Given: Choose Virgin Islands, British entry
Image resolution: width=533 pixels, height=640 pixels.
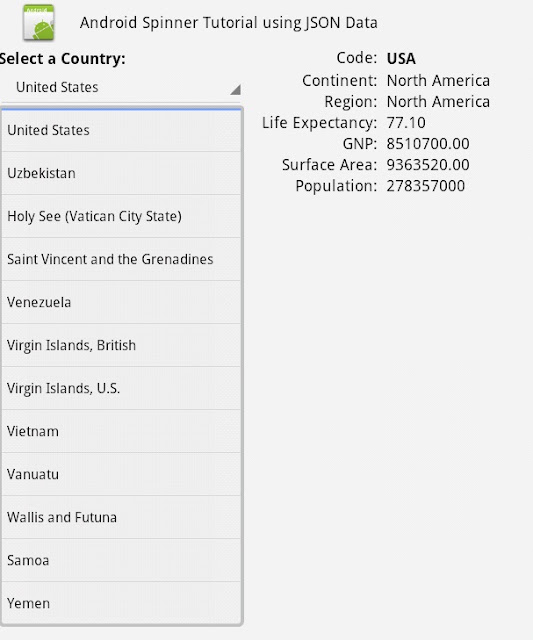Looking at the screenshot, I should click(x=121, y=345).
